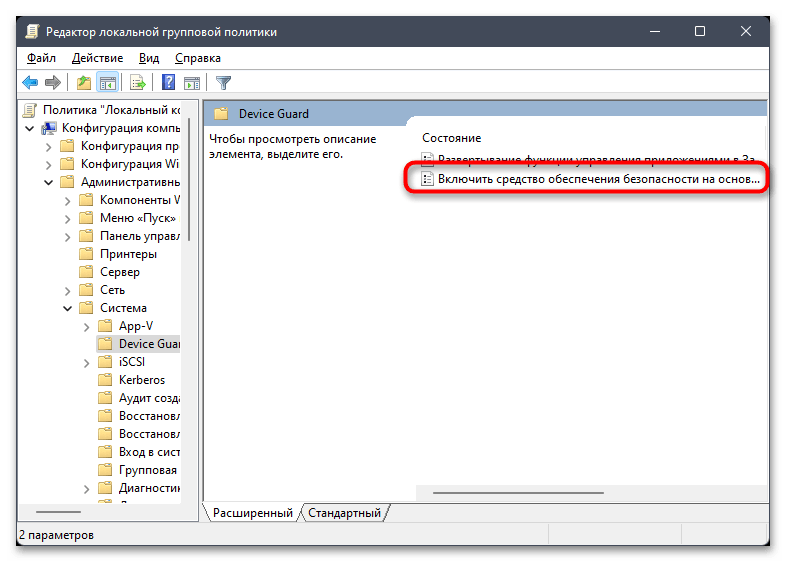Click the Forward arrow toolbar icon
The height and width of the screenshot is (562, 786).
coord(53,82)
